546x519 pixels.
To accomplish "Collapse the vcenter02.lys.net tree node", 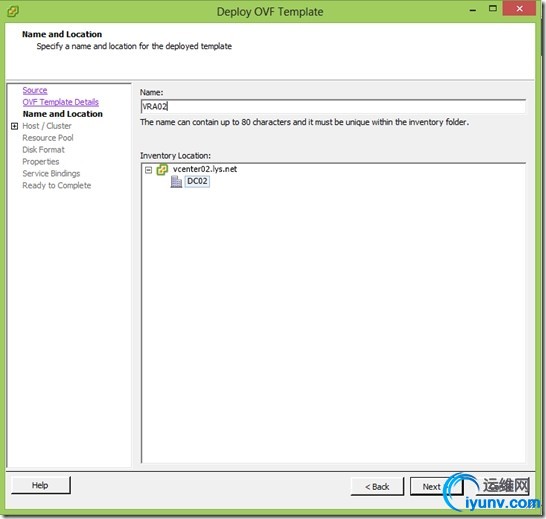I will click(x=149, y=170).
